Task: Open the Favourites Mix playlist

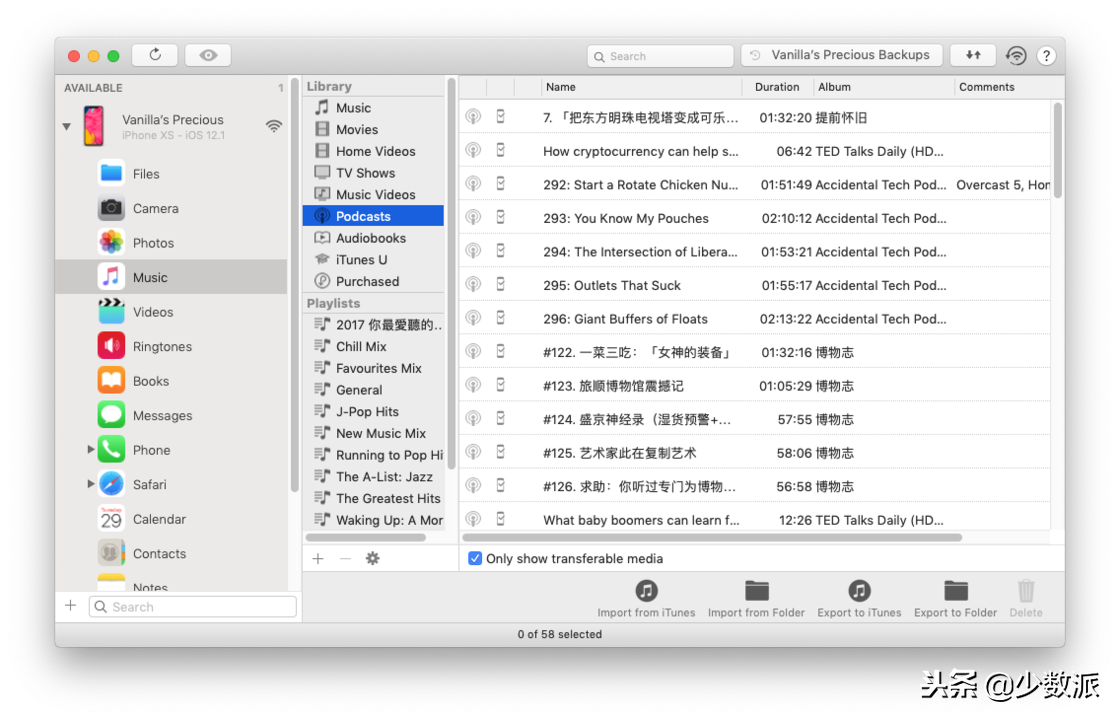Action: (374, 368)
